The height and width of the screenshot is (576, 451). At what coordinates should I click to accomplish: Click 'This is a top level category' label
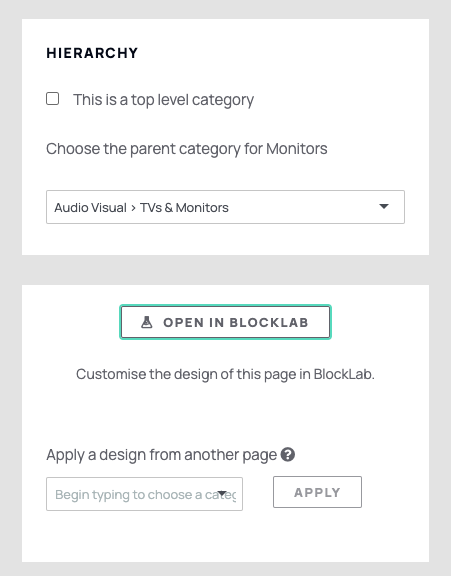point(163,100)
